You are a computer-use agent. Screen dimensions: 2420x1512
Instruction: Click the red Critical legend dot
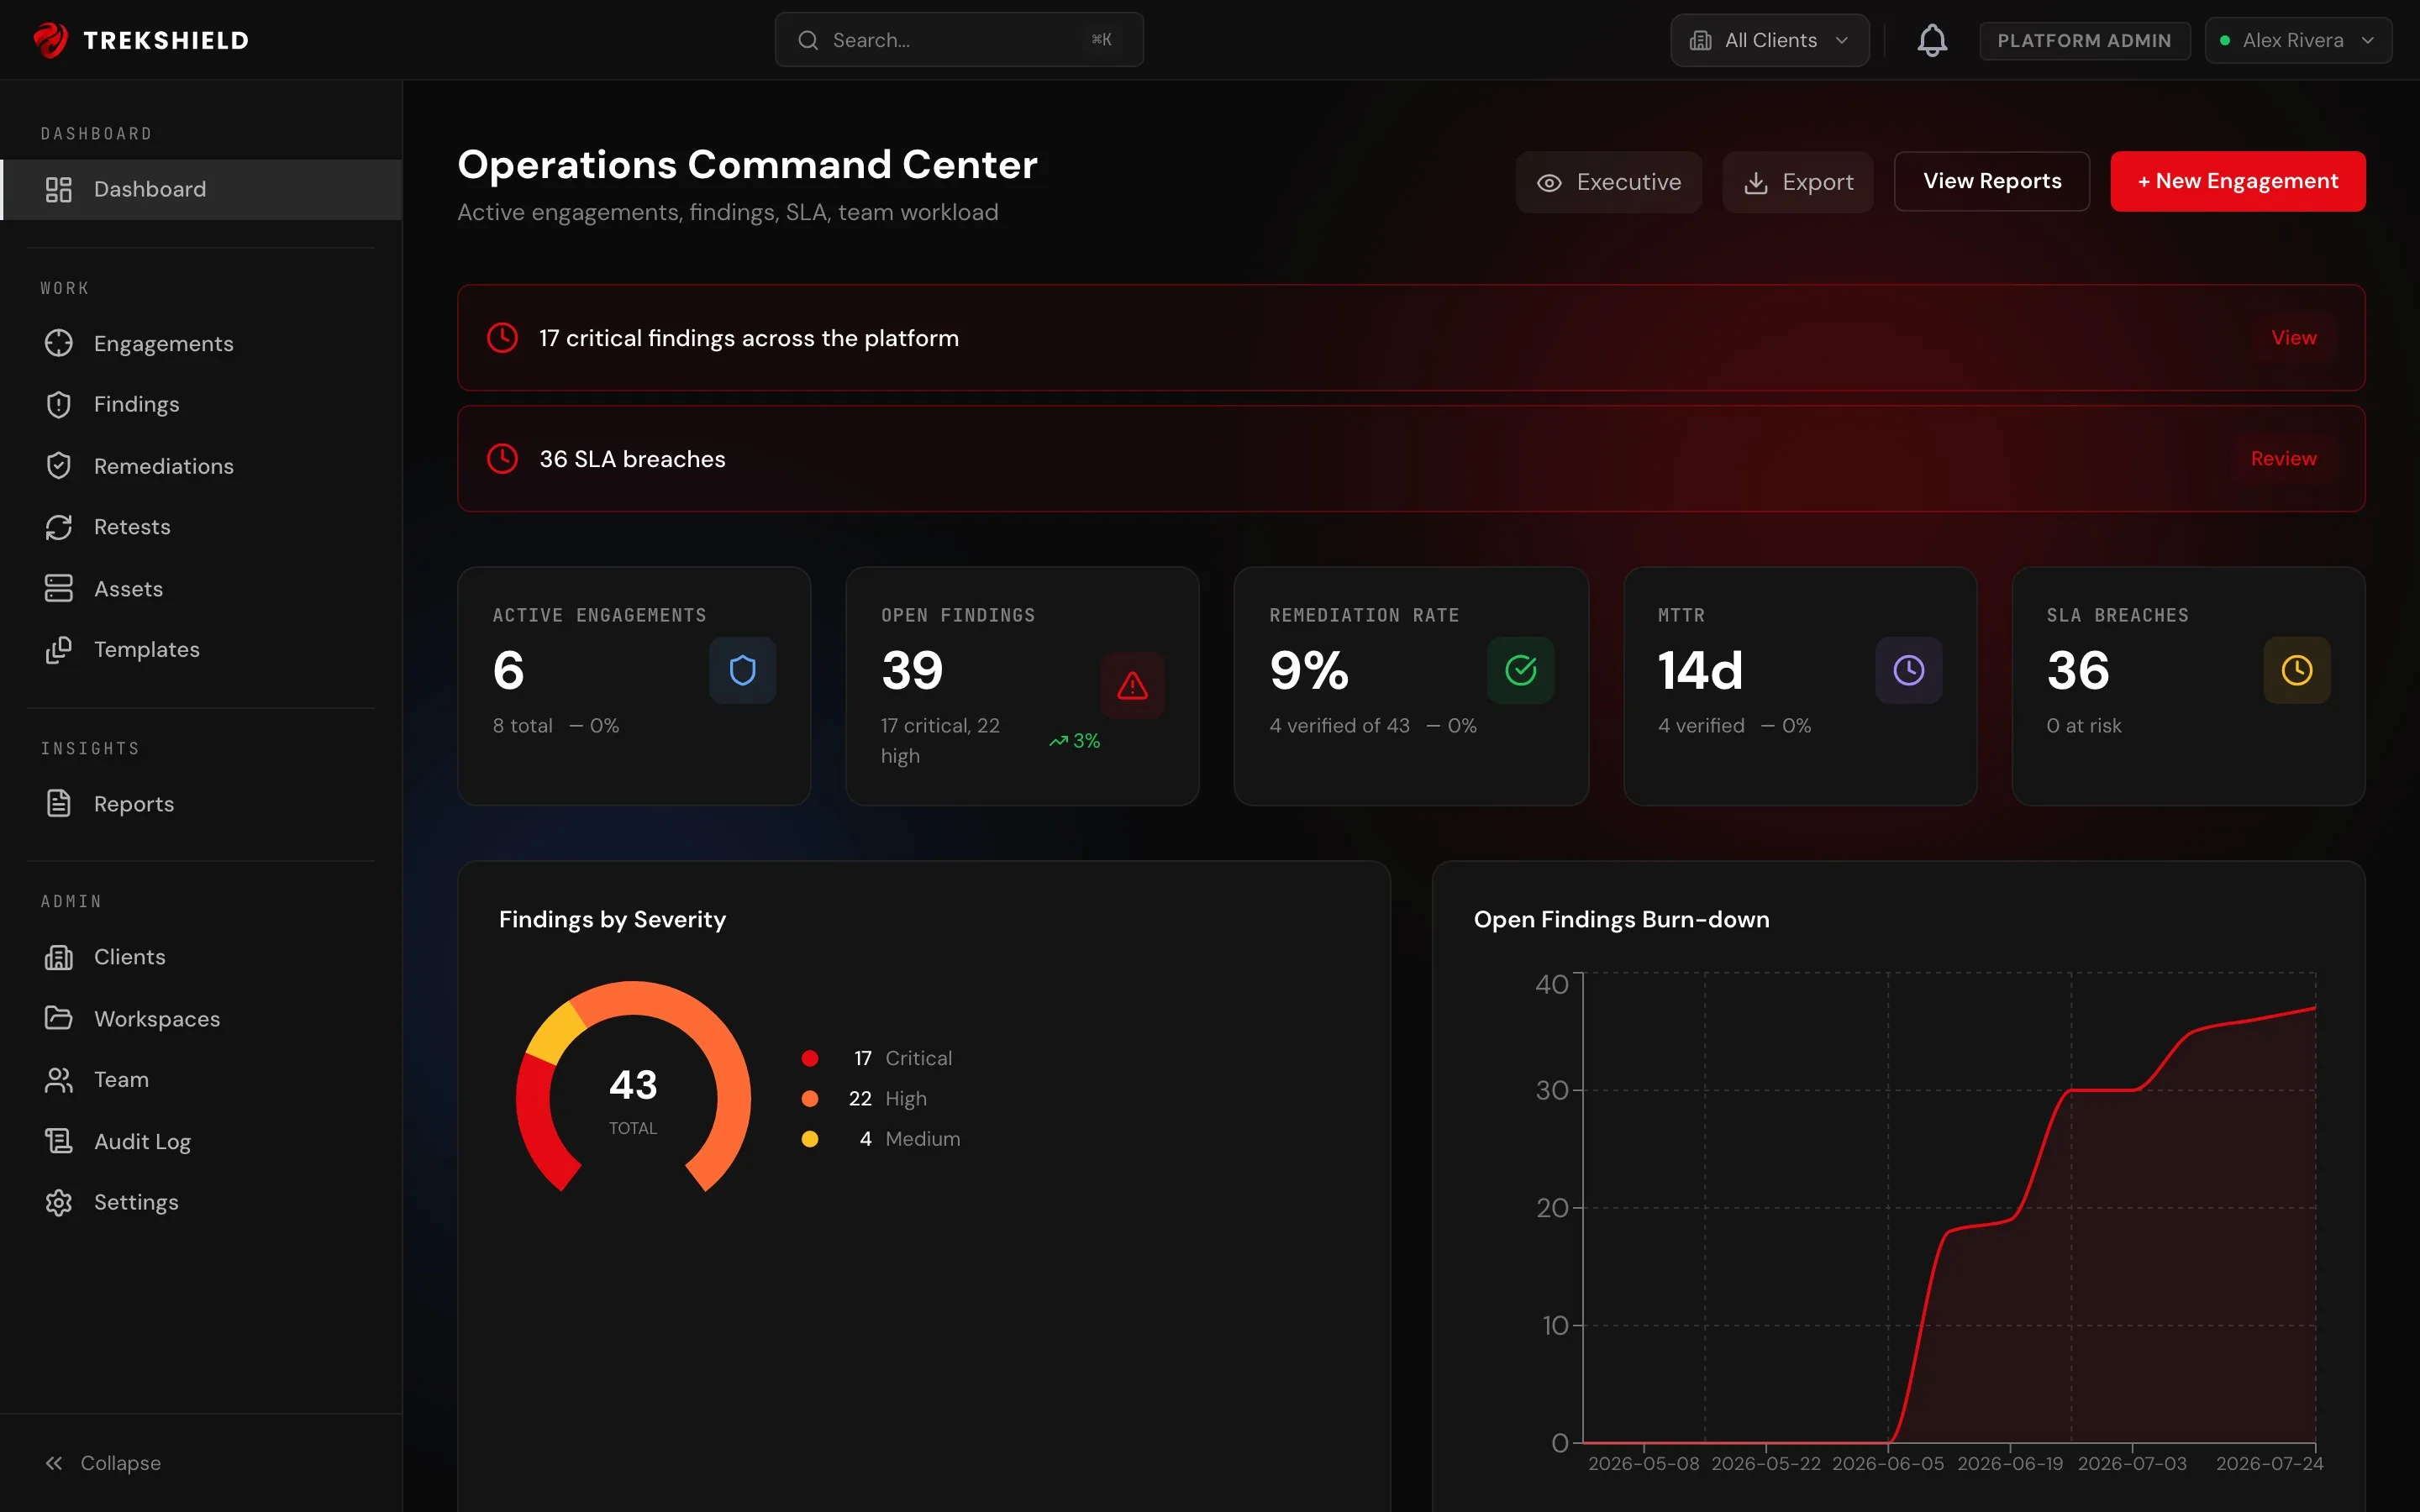tap(810, 1058)
